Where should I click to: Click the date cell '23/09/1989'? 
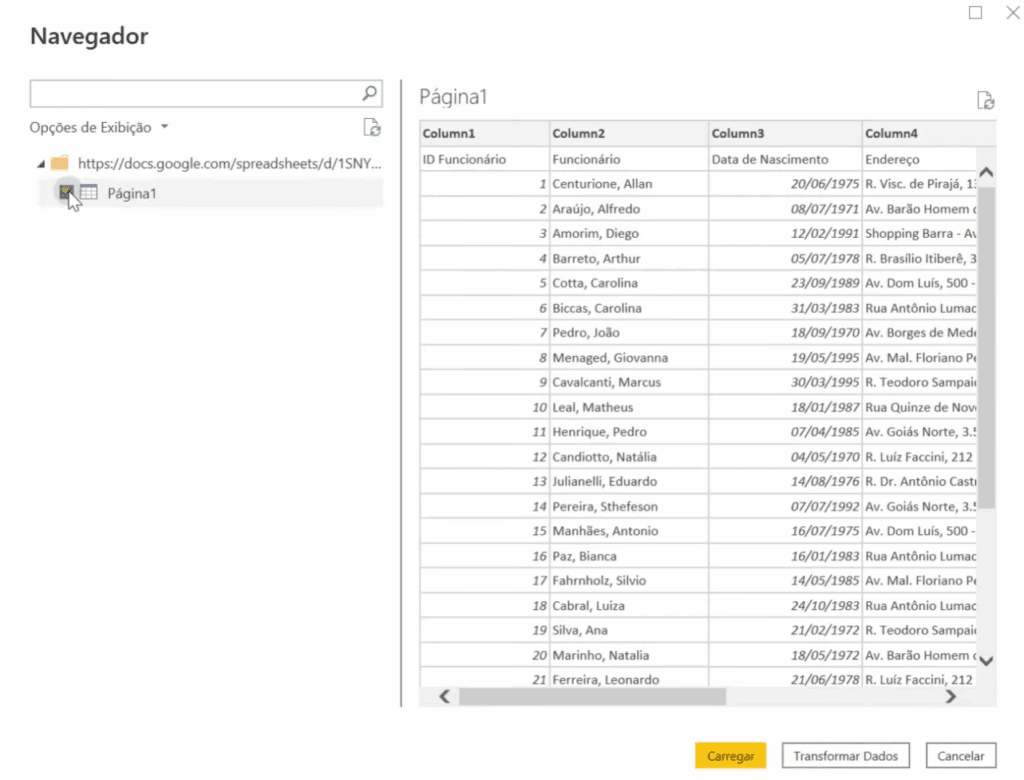785,284
